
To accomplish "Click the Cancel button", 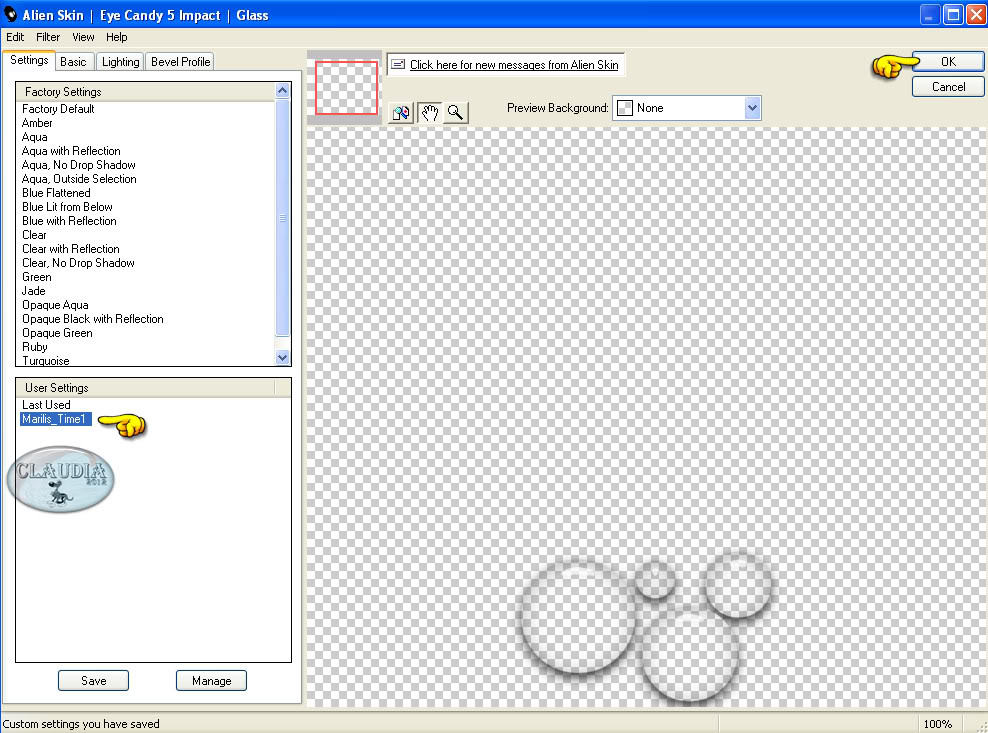I will coord(948,87).
